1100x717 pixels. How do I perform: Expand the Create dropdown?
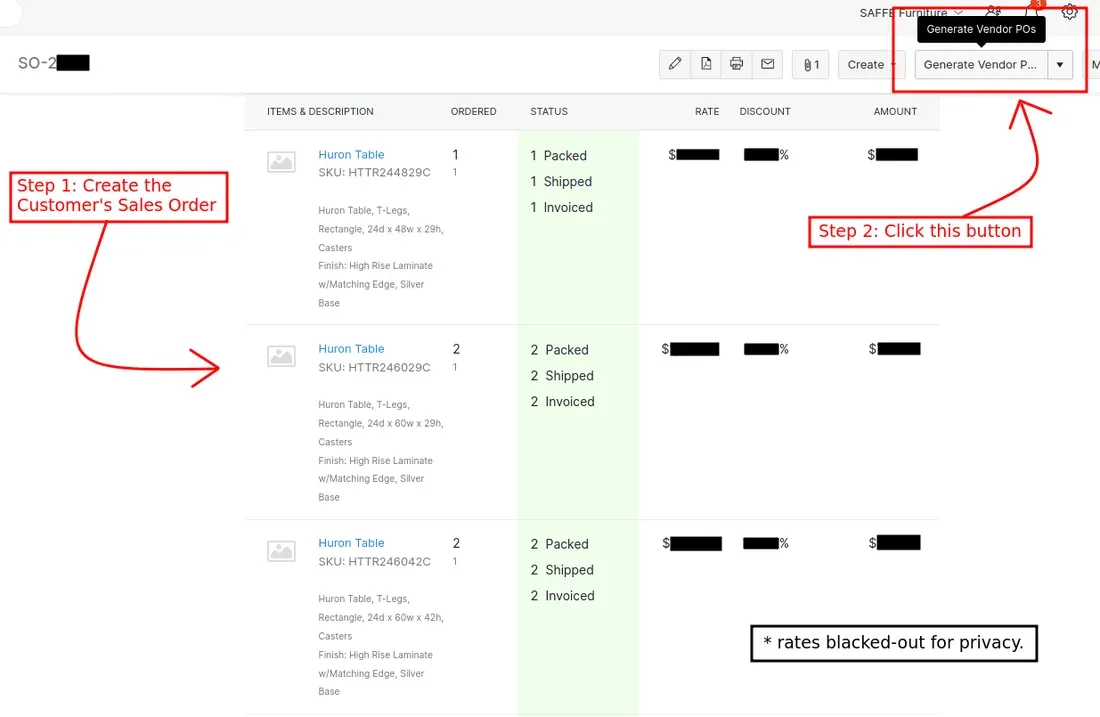[871, 65]
